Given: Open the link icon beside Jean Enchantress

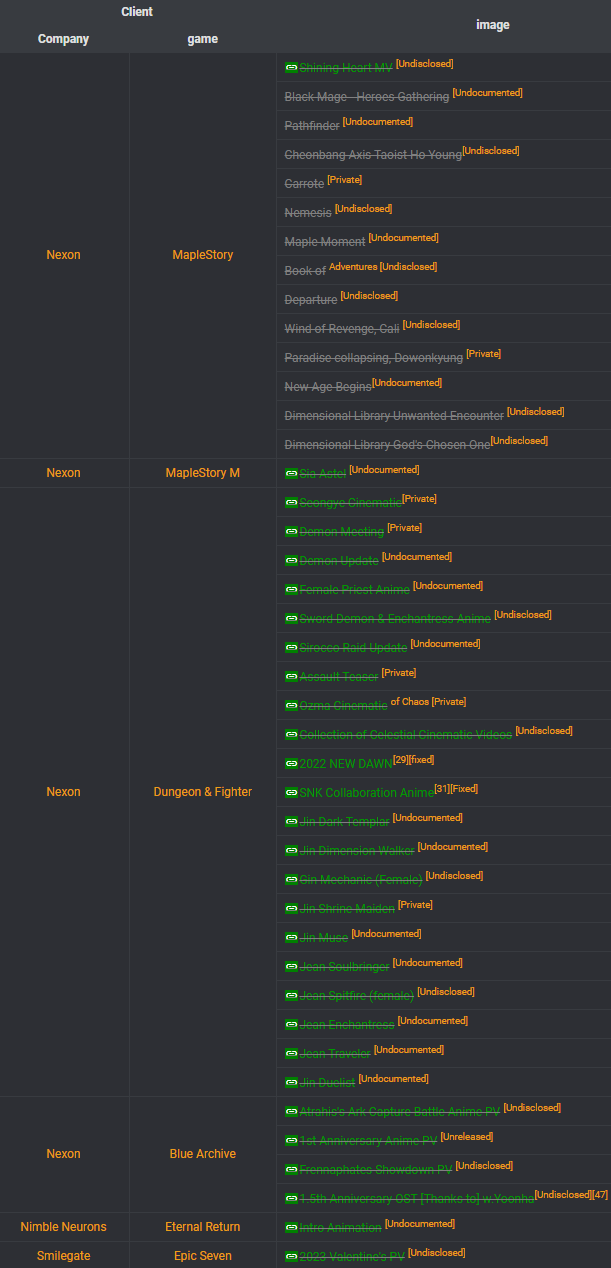Looking at the screenshot, I should [291, 1025].
